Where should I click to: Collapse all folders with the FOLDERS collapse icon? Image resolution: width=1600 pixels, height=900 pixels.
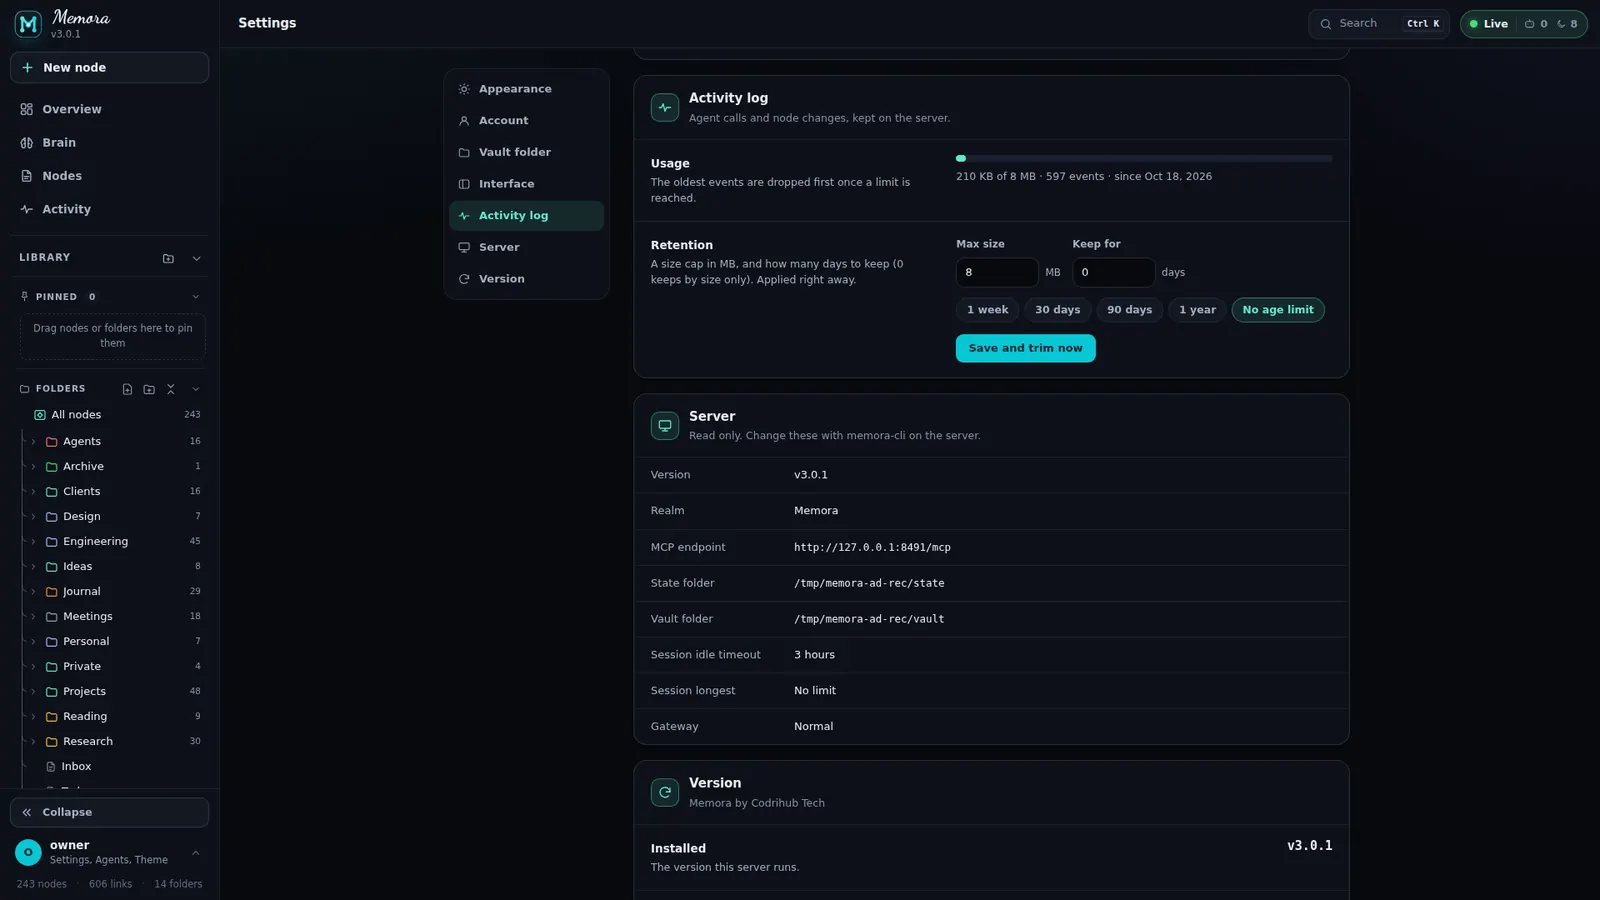coord(171,389)
